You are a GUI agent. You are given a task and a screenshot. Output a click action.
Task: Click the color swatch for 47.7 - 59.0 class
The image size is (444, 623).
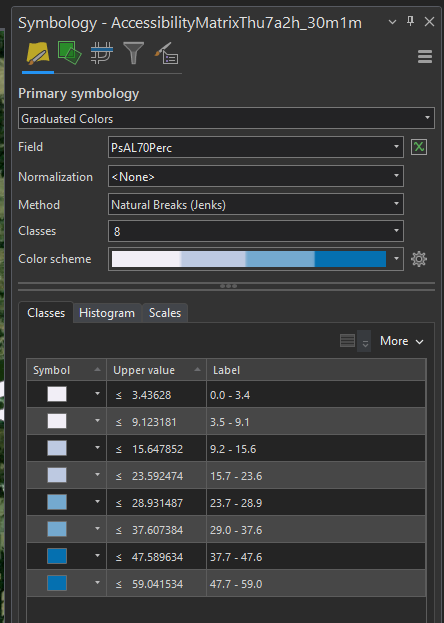[57, 583]
